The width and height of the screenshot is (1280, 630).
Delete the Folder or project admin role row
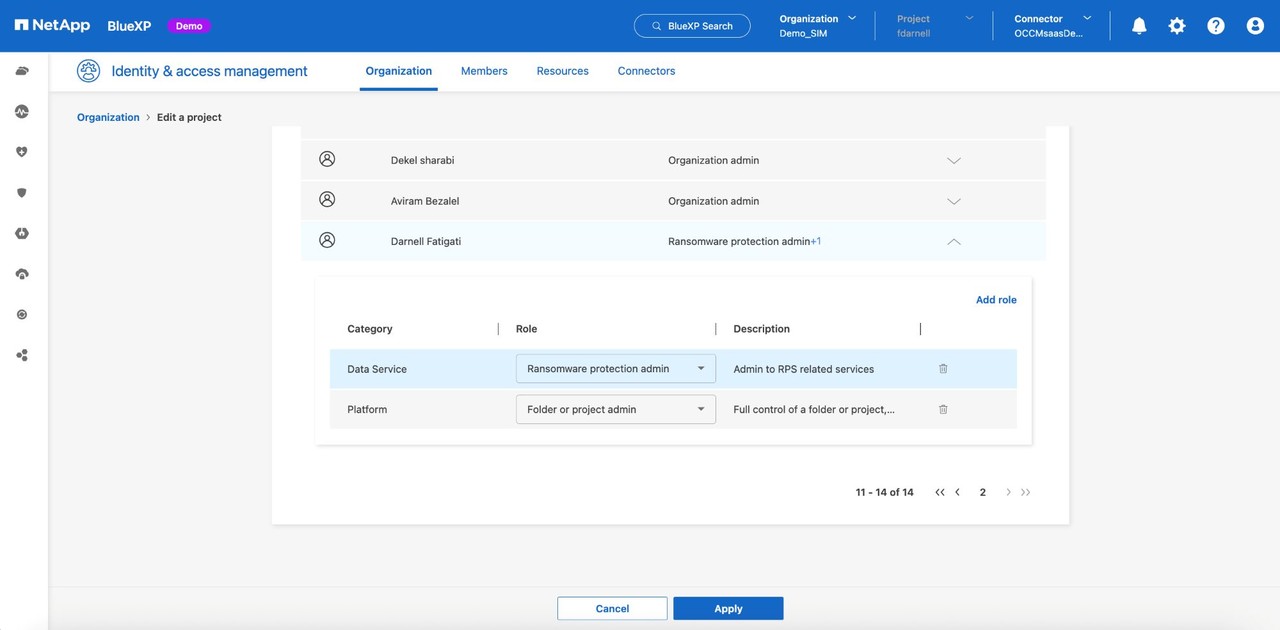(x=943, y=409)
